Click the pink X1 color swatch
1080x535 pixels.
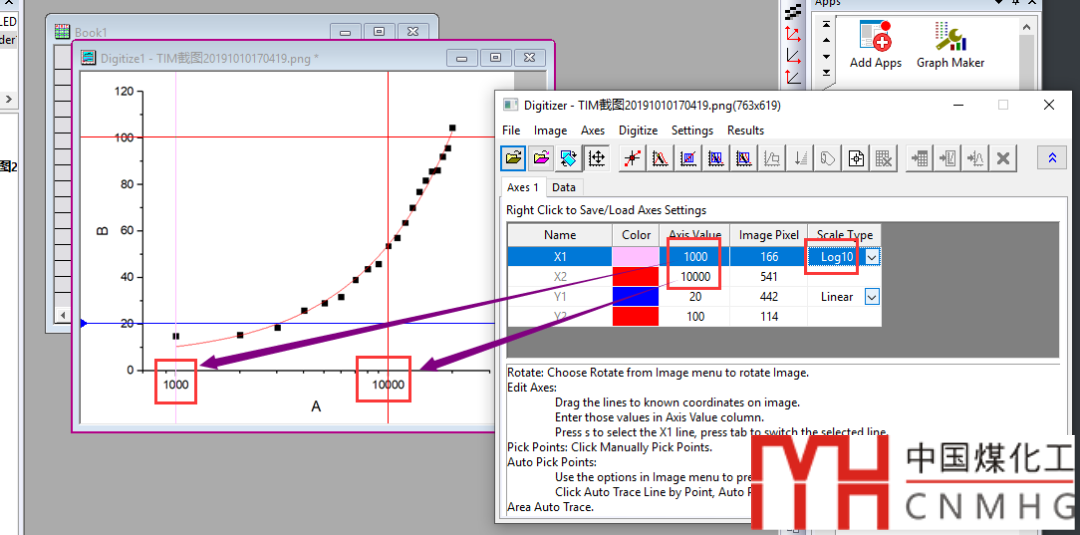click(x=636, y=257)
